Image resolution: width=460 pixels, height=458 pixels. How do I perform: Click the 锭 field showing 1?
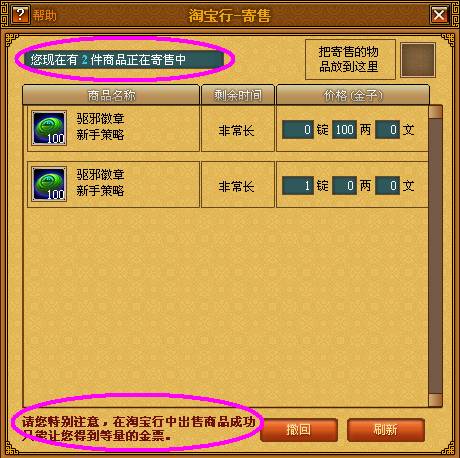[x=298, y=185]
